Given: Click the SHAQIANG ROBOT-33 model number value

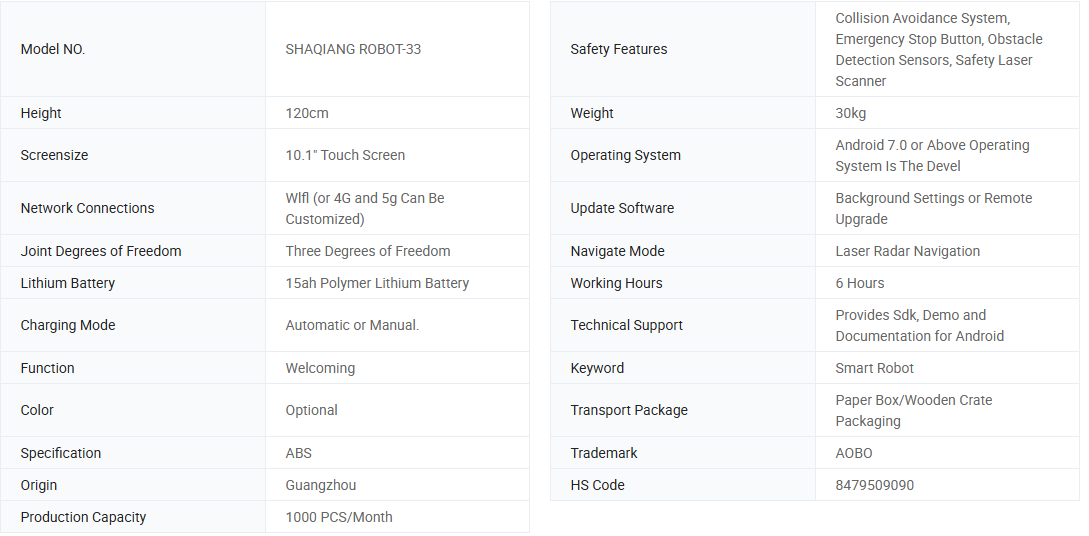Looking at the screenshot, I should coord(353,49).
